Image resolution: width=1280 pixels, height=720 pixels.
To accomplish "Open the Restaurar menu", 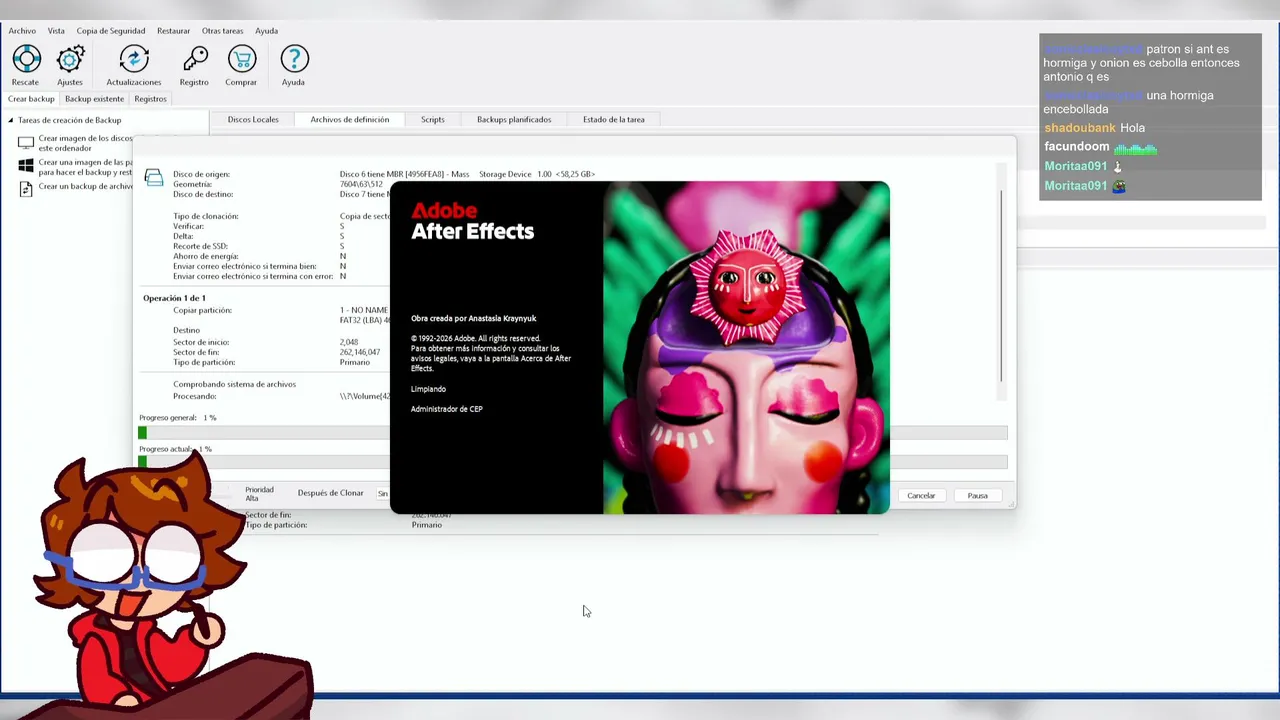I will coord(174,31).
